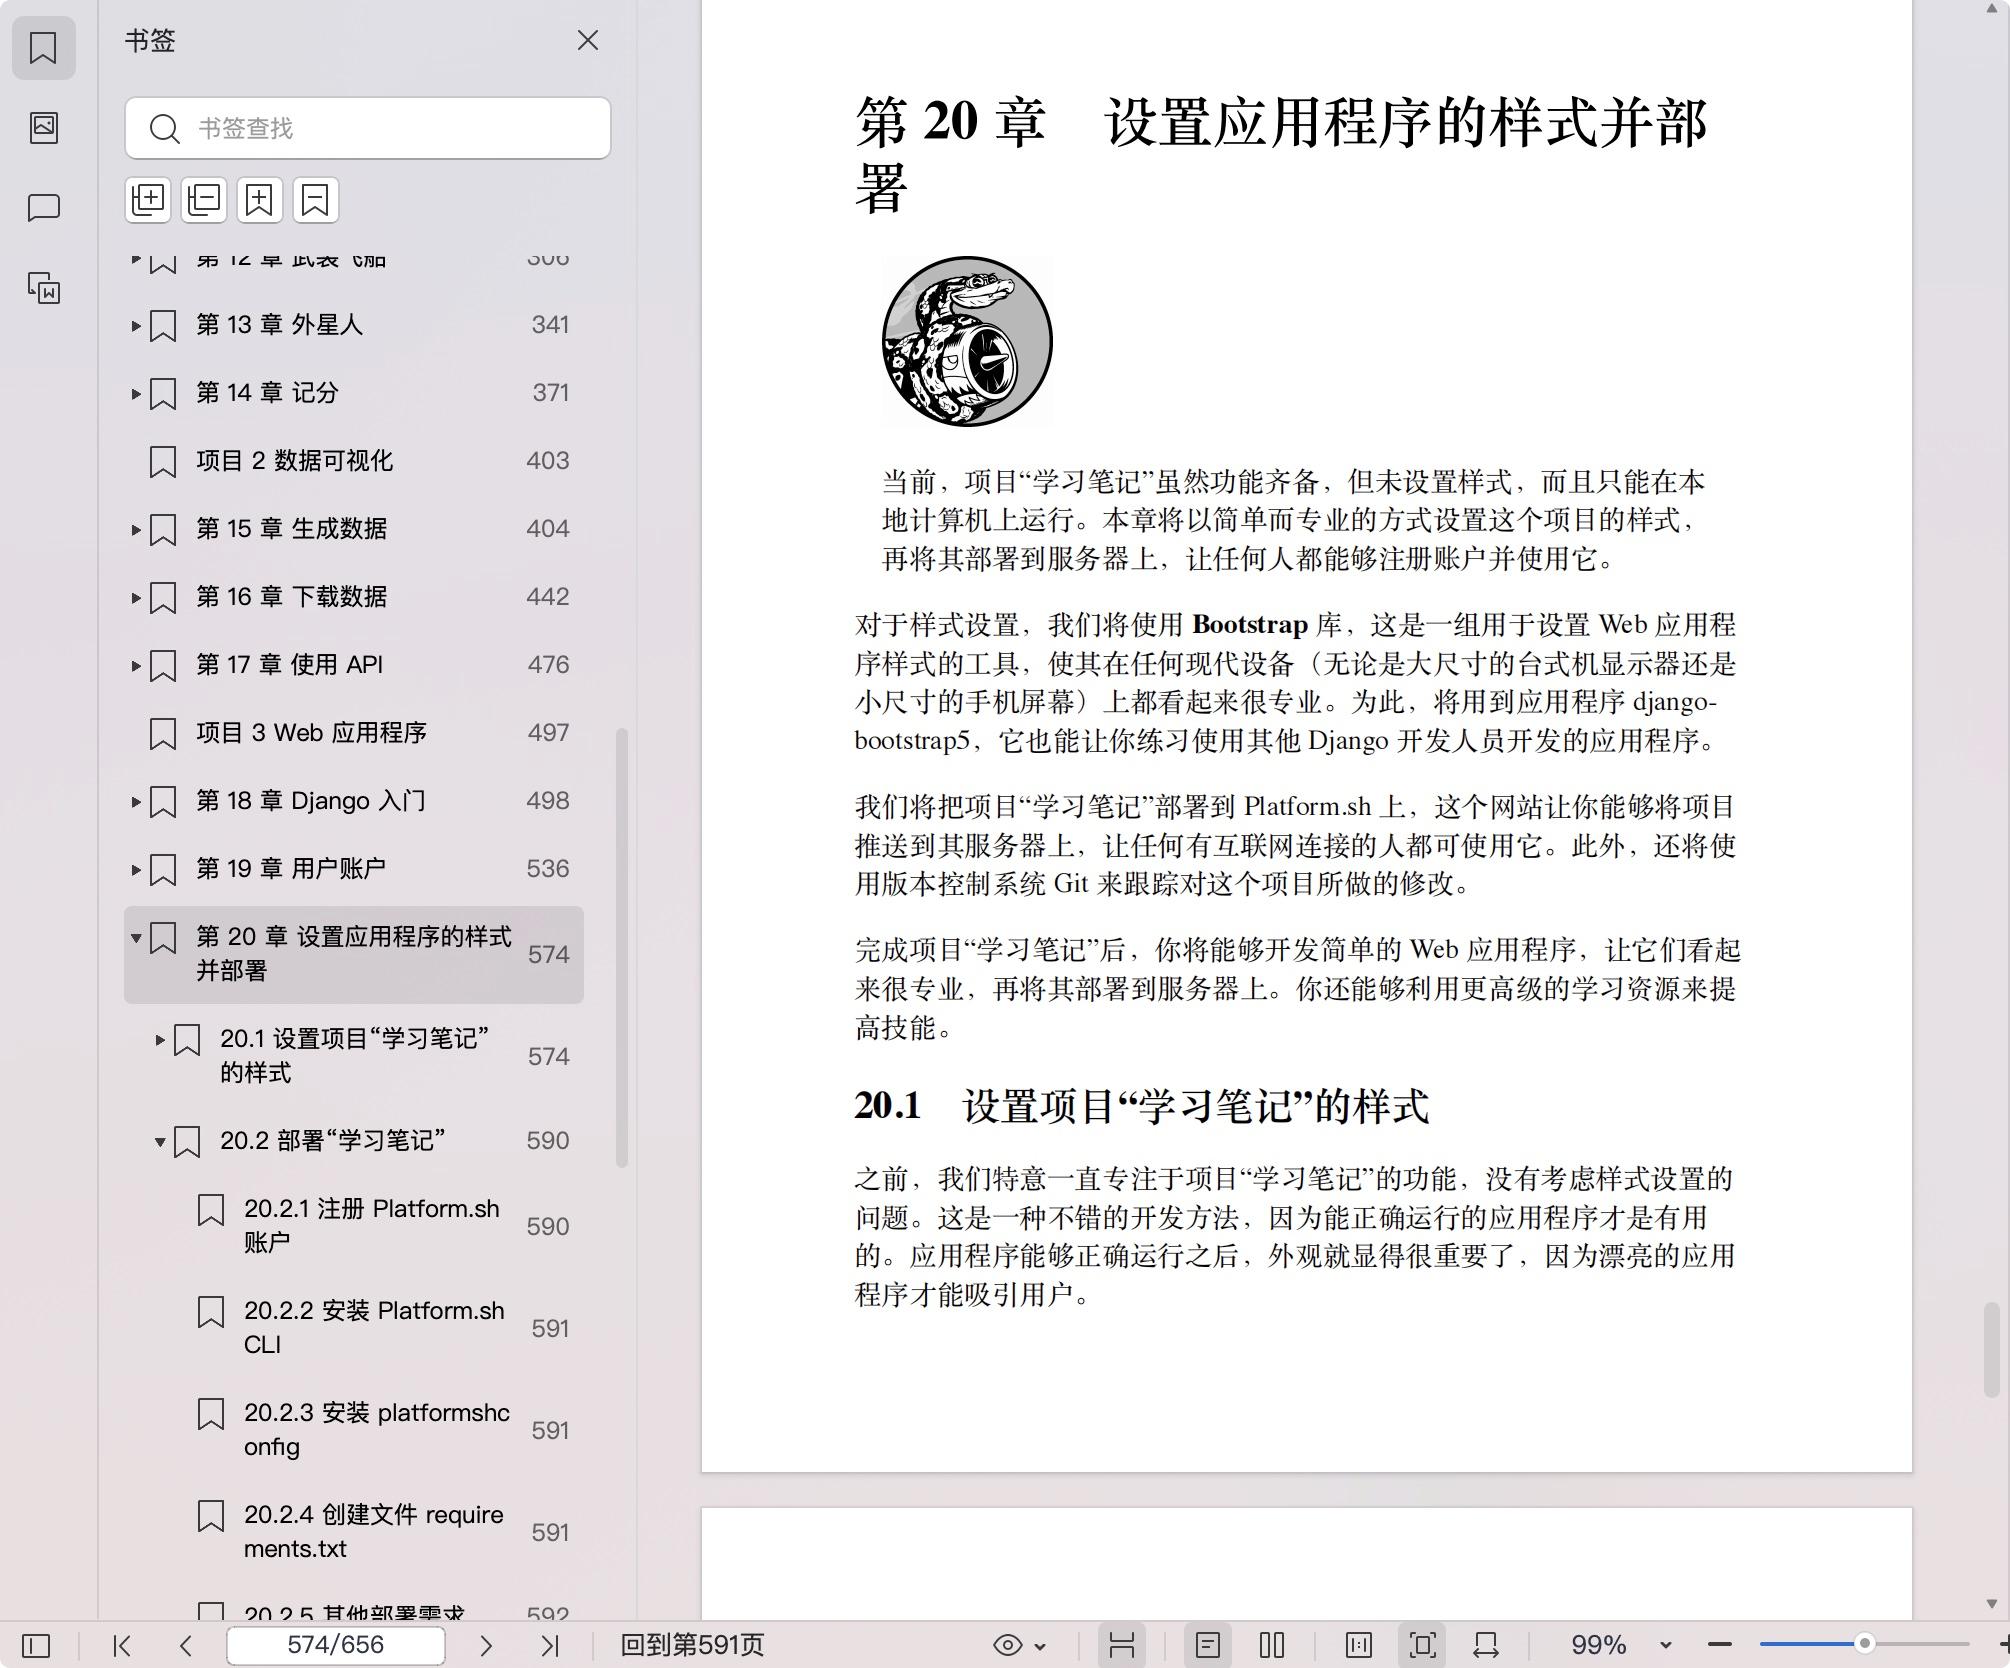
Task: Close the 书签 bookmarks panel
Action: (x=588, y=40)
